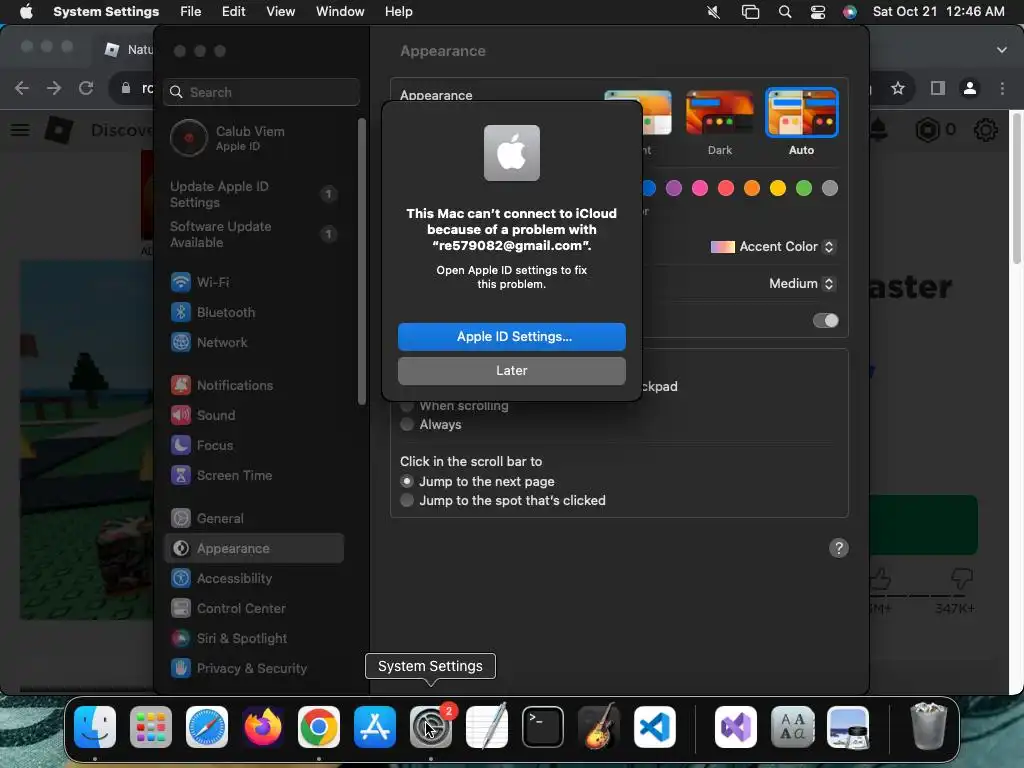Open Control Center in the menu bar

(818, 12)
